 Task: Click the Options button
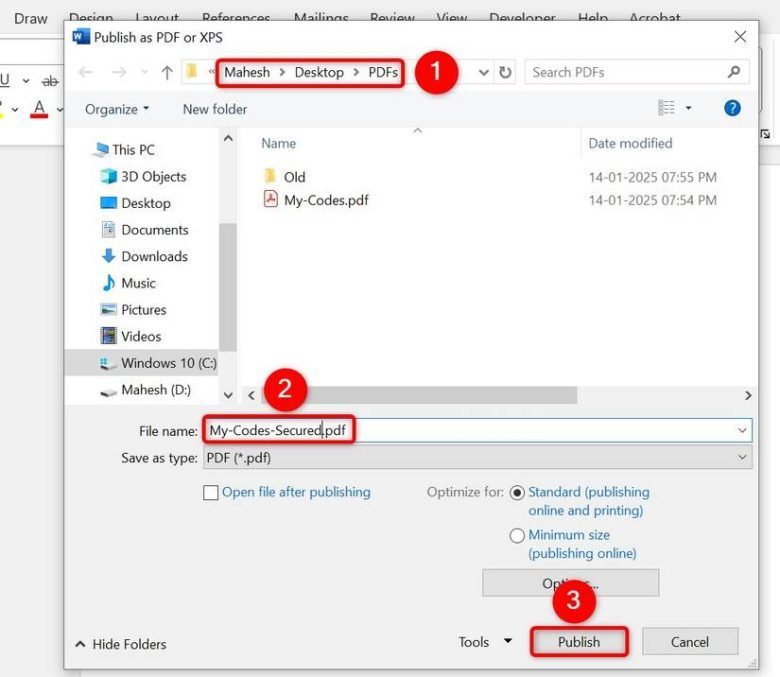[x=571, y=582]
